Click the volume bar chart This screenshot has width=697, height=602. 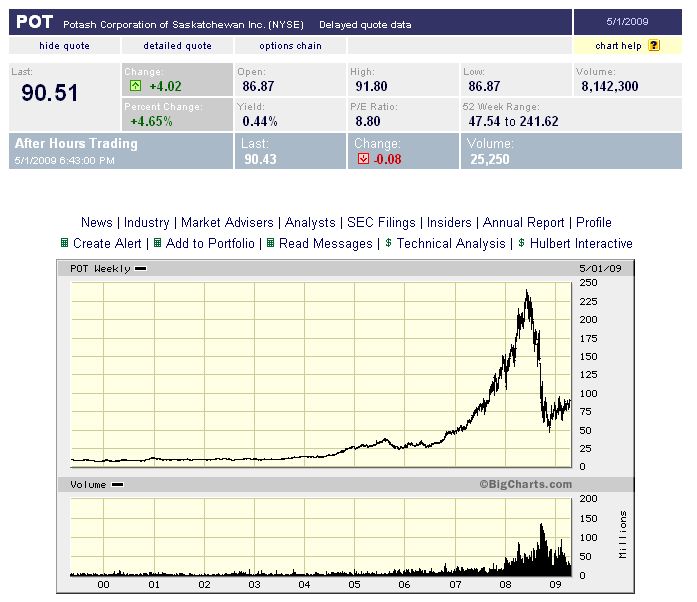tap(321, 537)
